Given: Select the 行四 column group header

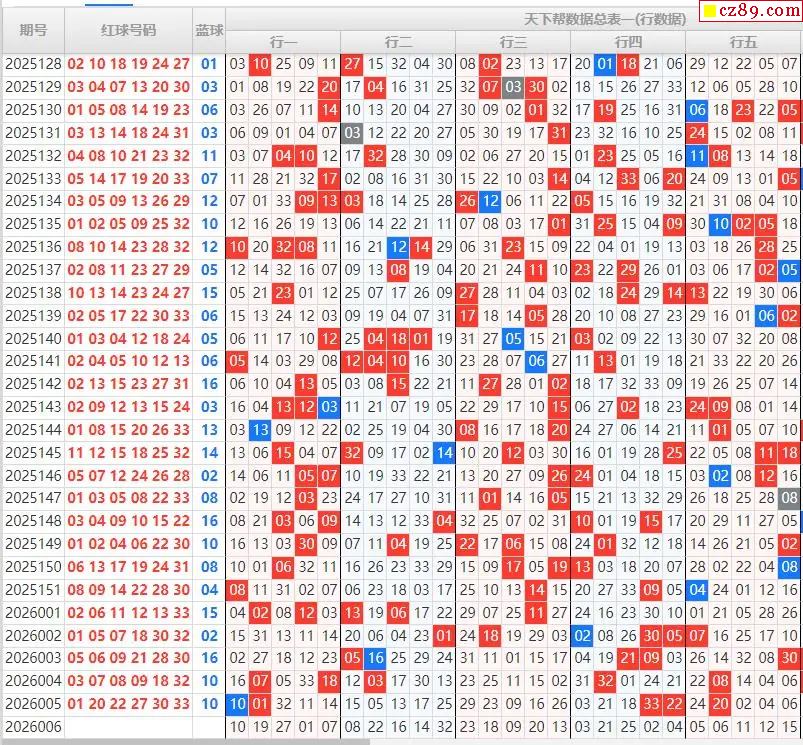Looking at the screenshot, I should point(628,42).
